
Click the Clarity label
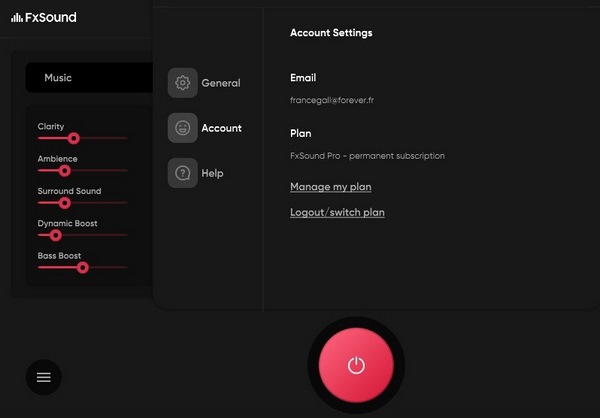click(x=51, y=126)
